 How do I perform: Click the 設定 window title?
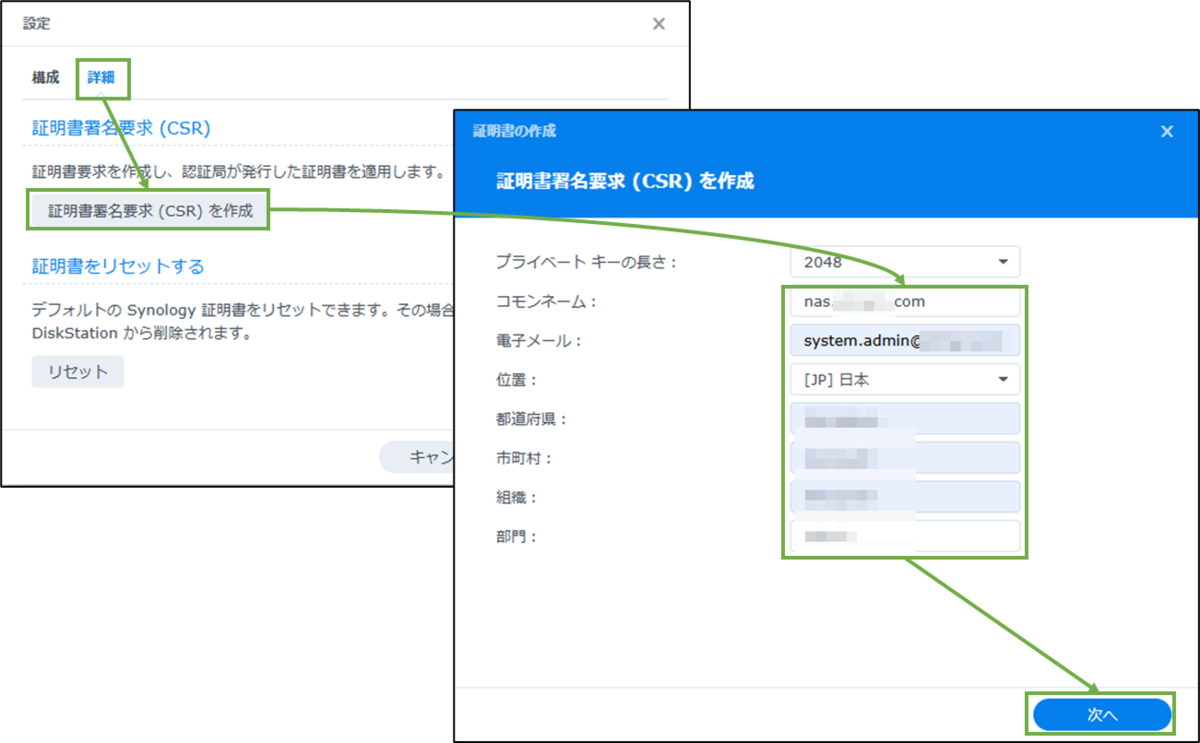coord(36,23)
